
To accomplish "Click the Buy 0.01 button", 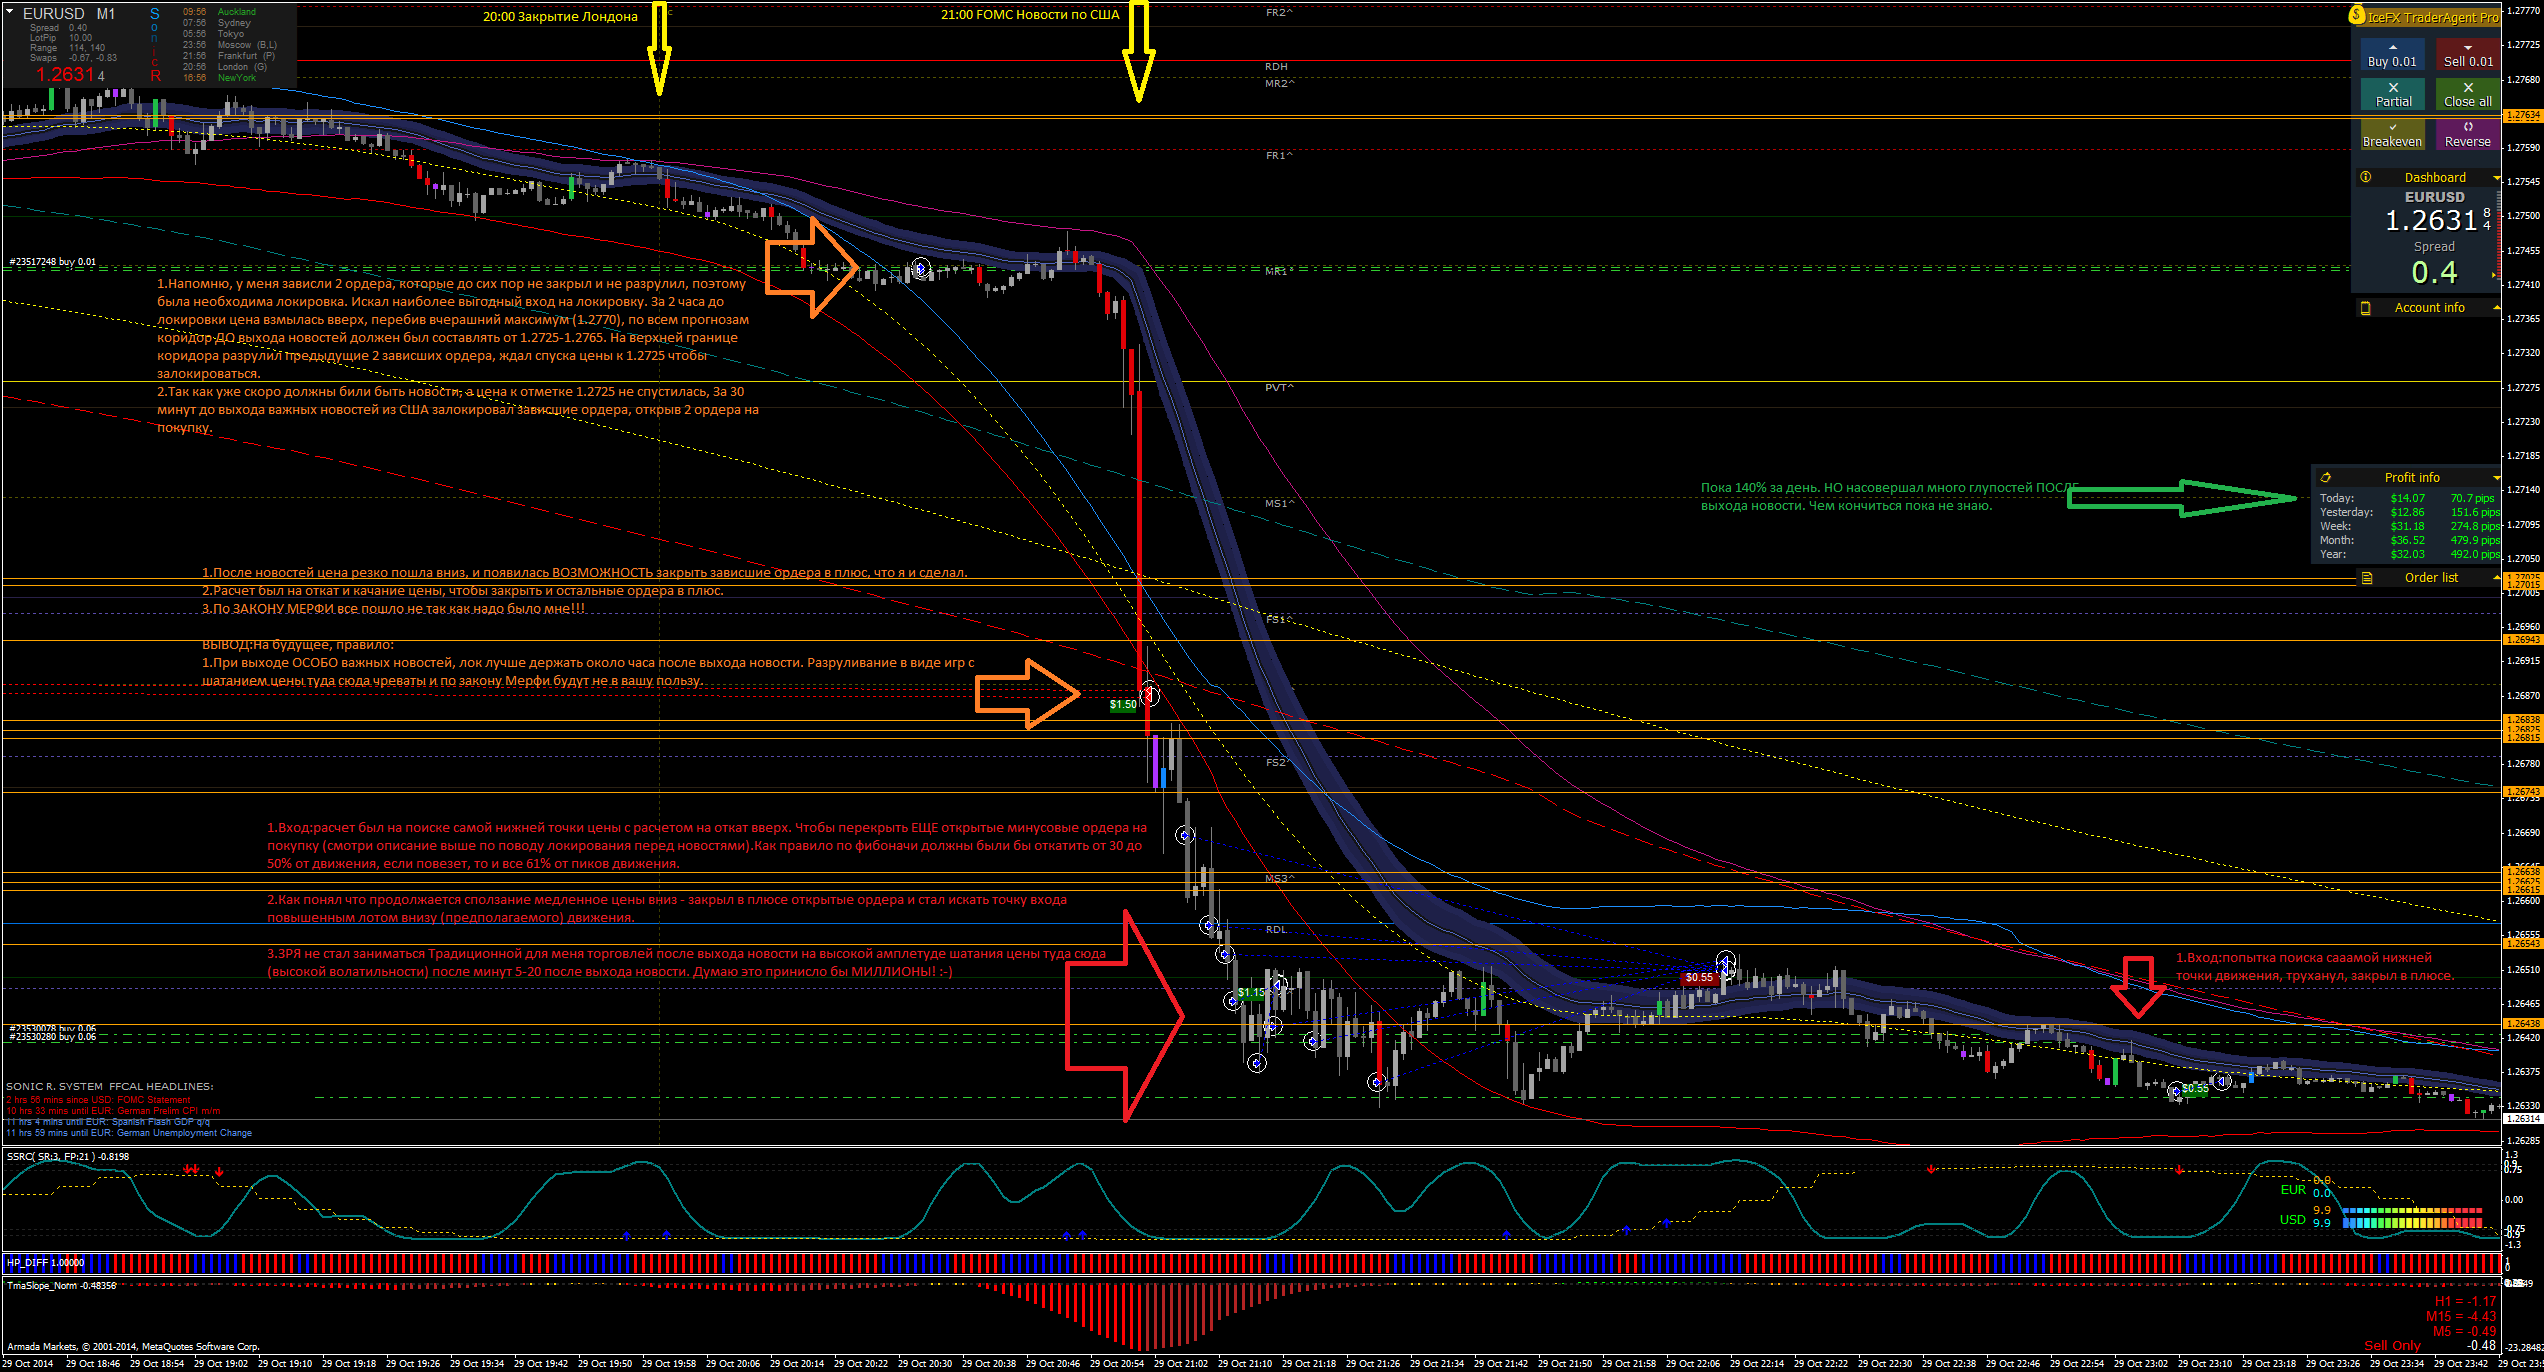I will point(2393,55).
